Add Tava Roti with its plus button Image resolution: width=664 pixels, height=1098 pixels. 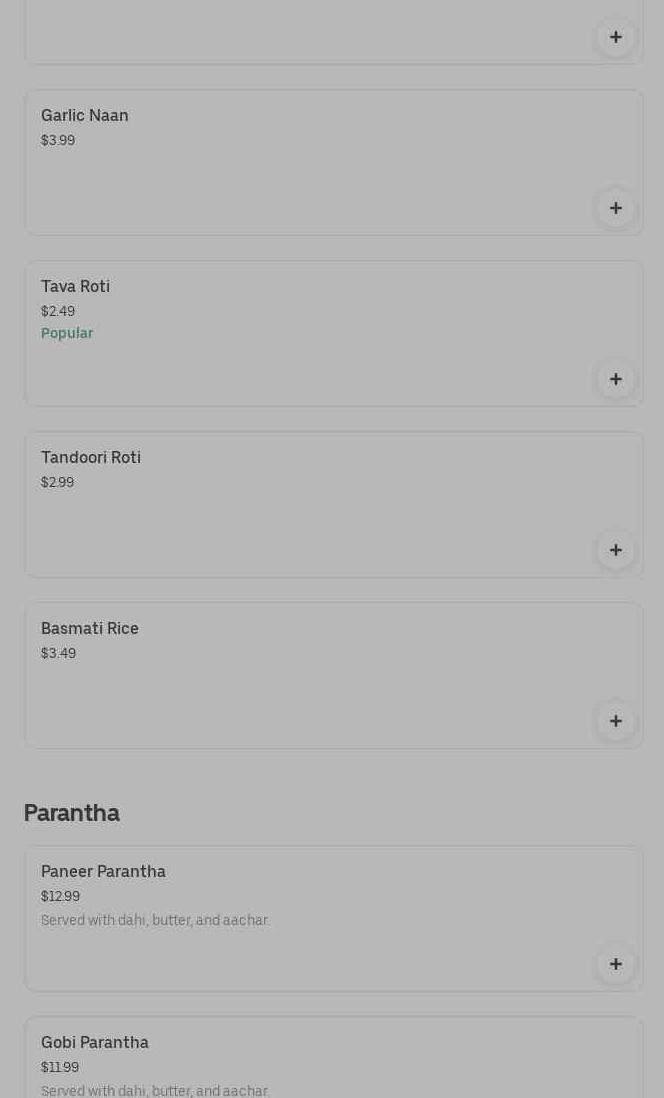(616, 379)
